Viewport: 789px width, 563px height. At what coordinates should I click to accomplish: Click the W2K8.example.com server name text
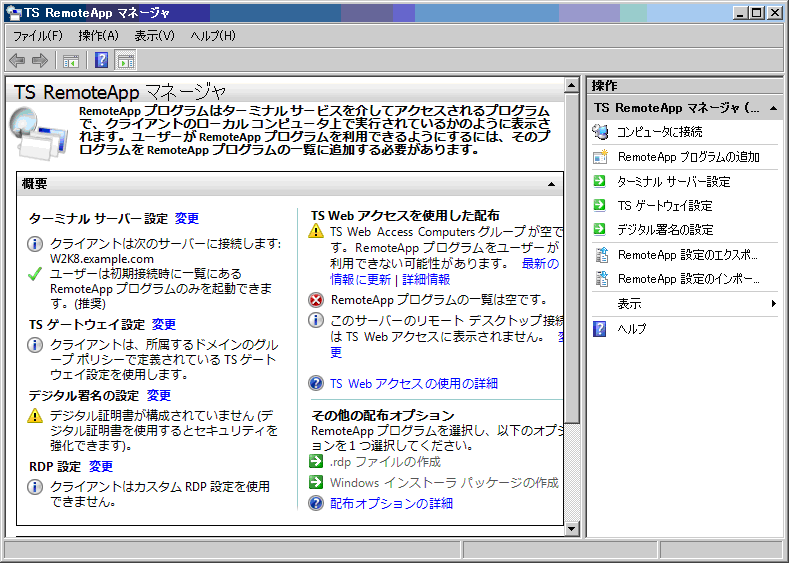102,259
